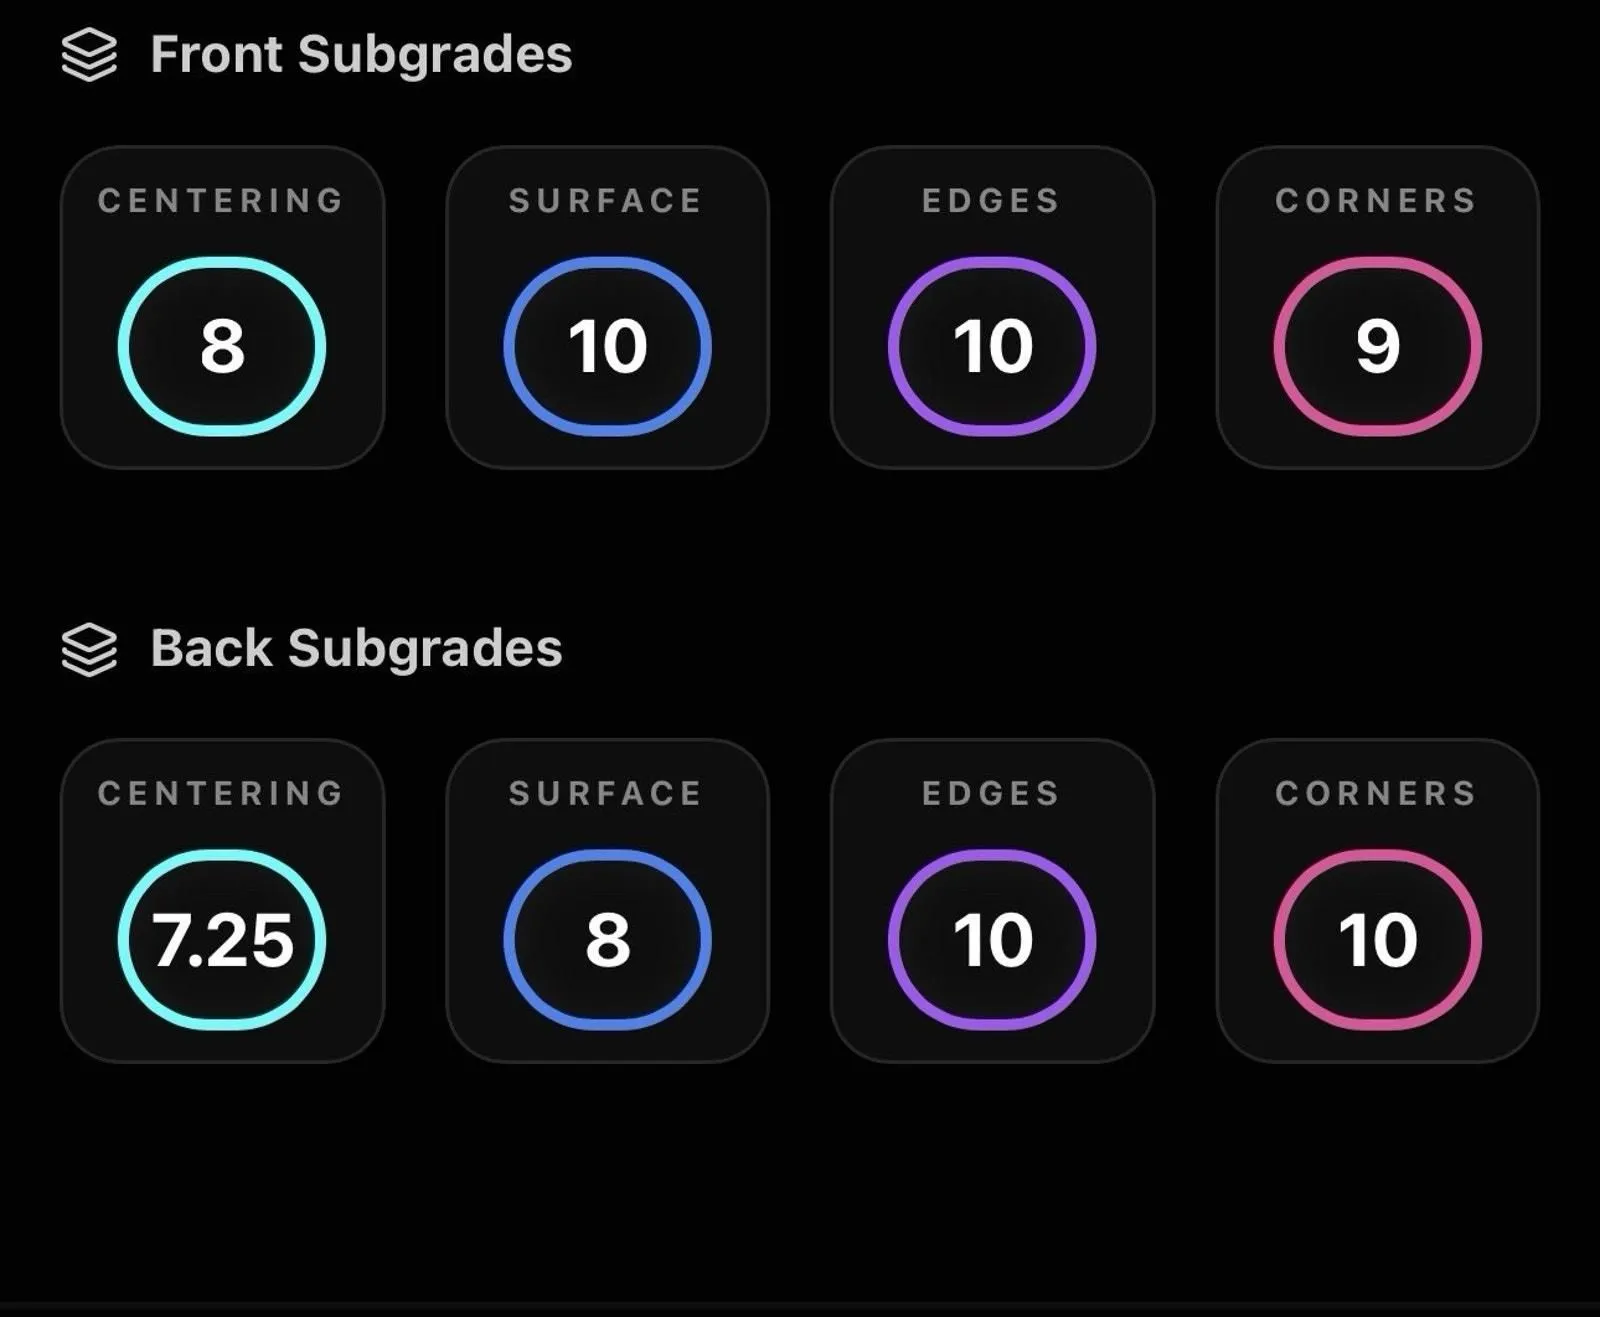Click the CORNERS label in Back Subgrades

point(1376,793)
